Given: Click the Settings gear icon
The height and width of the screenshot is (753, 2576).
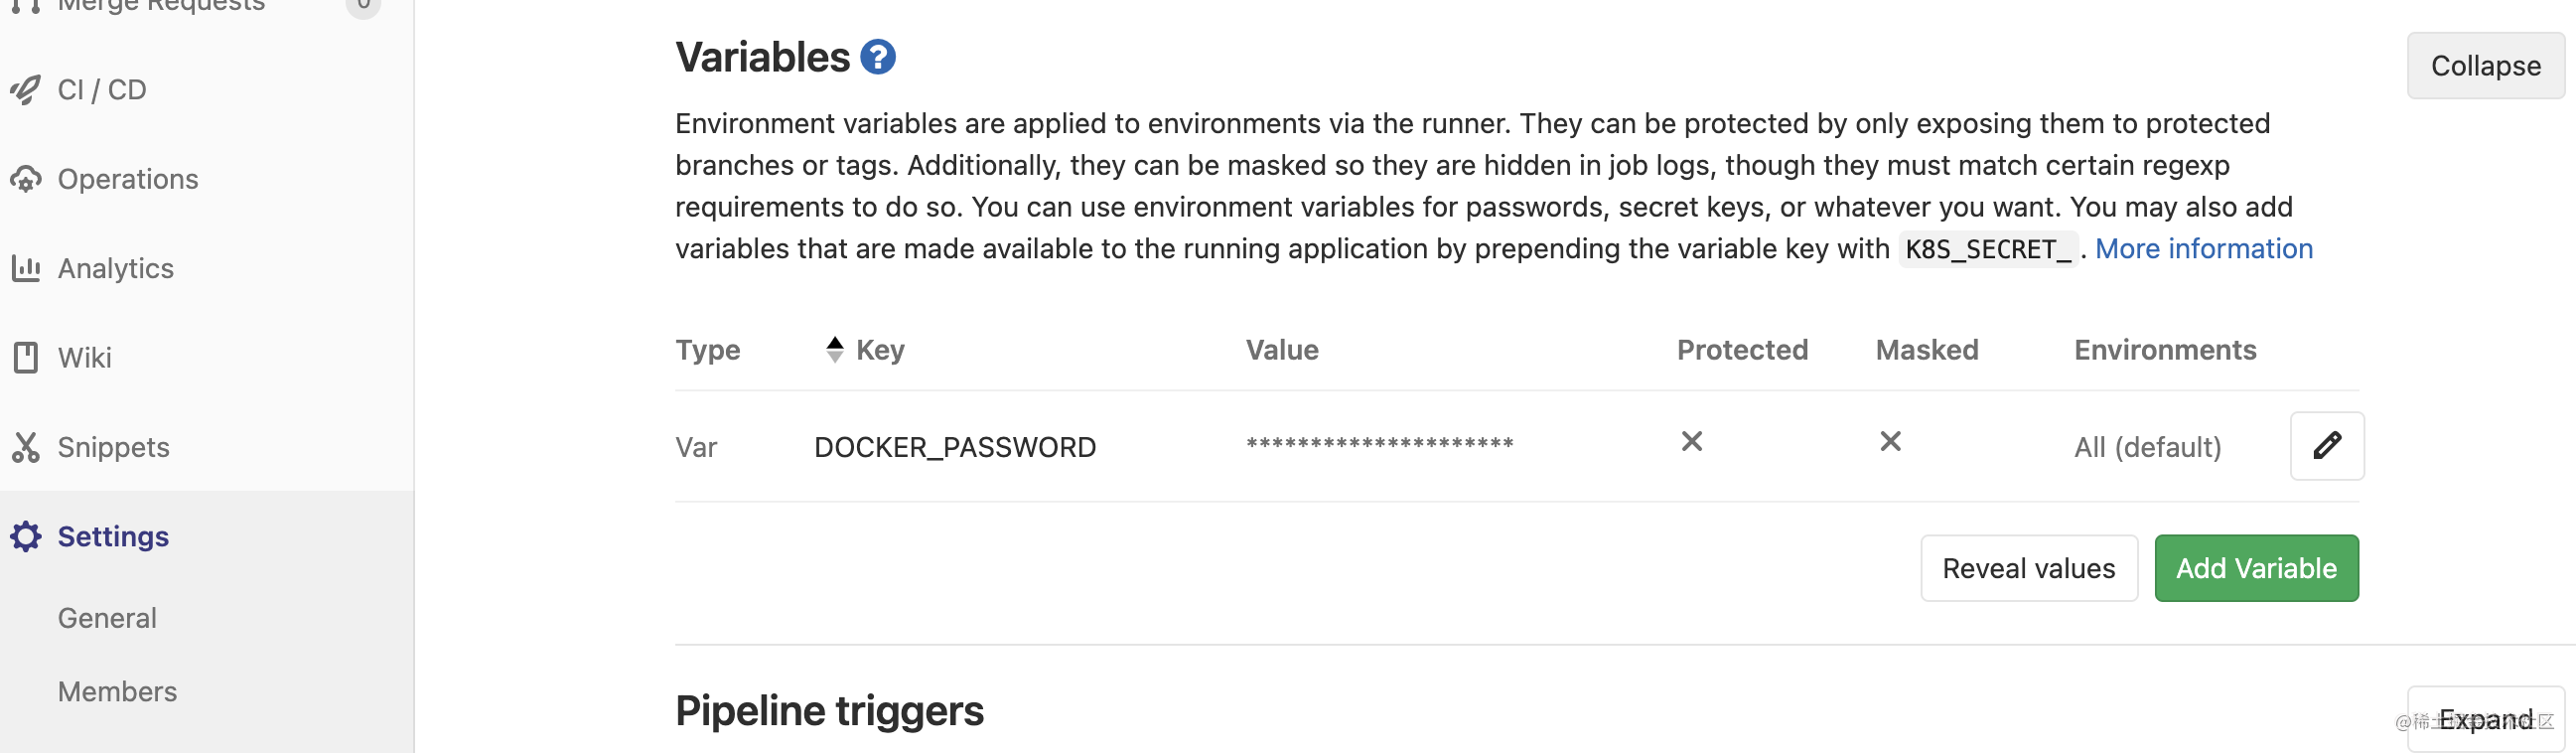Looking at the screenshot, I should (25, 536).
